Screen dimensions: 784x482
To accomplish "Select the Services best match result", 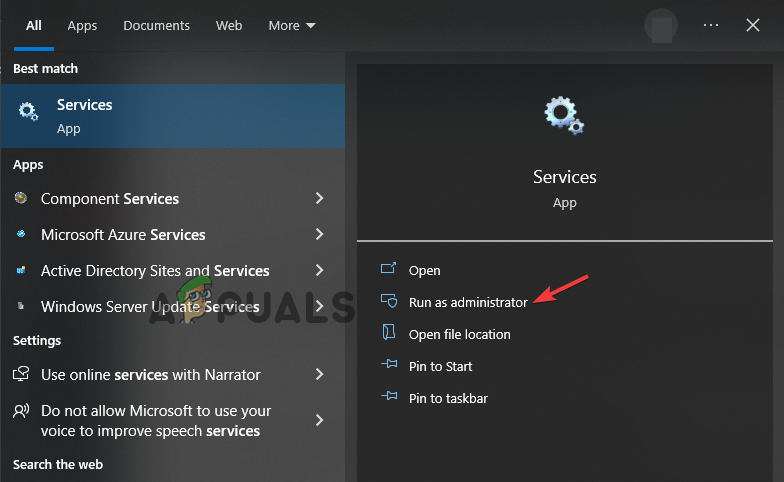I will point(172,116).
